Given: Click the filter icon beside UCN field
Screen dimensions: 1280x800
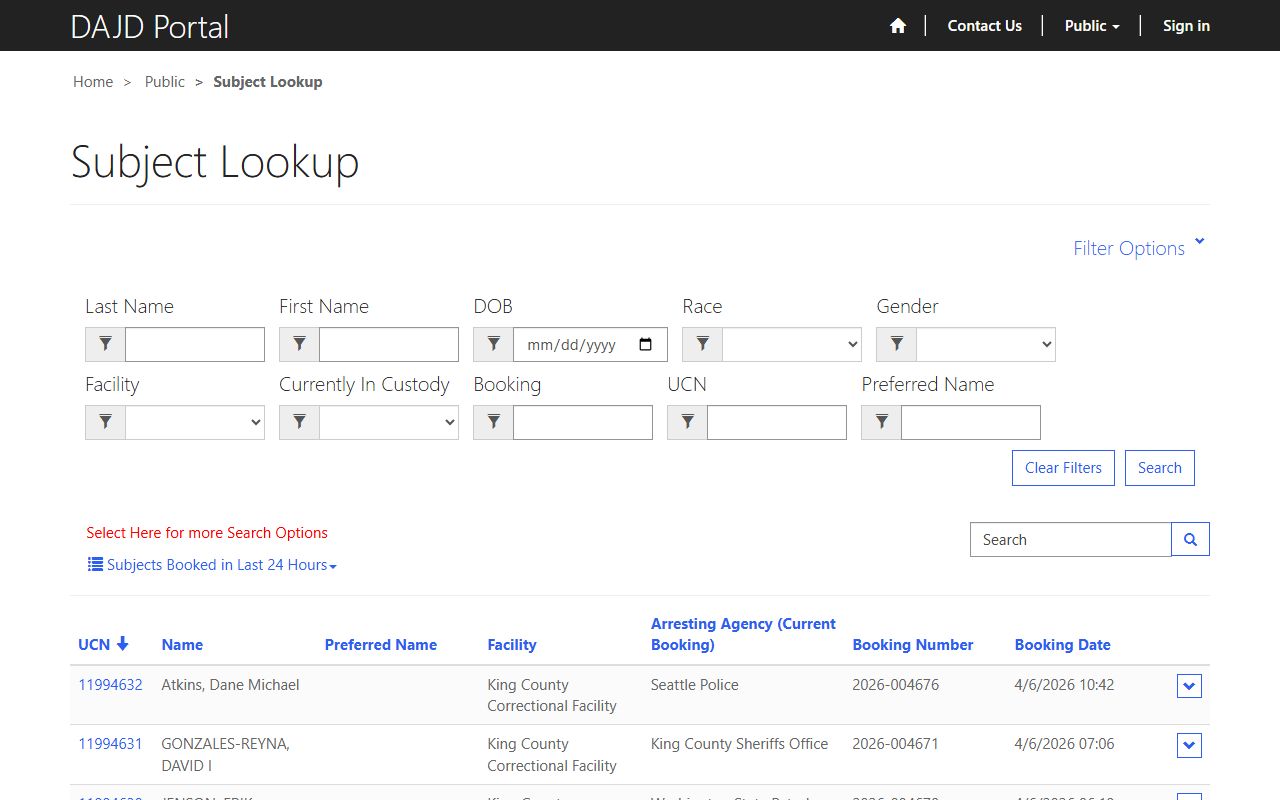Looking at the screenshot, I should (x=687, y=423).
